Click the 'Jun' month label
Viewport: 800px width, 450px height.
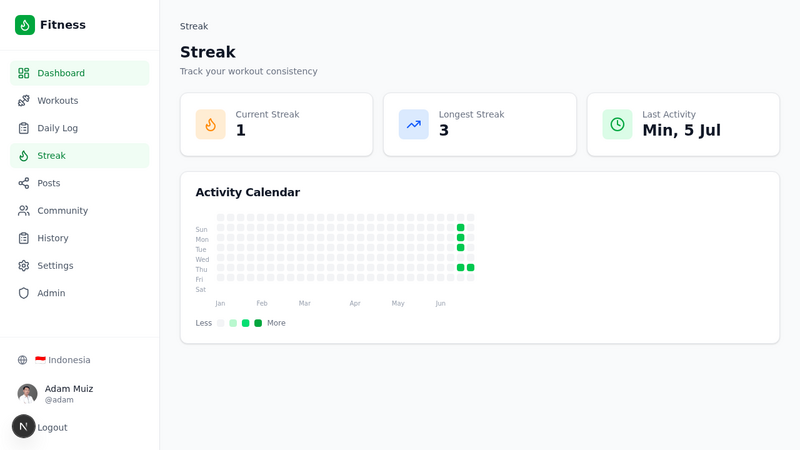coord(440,304)
